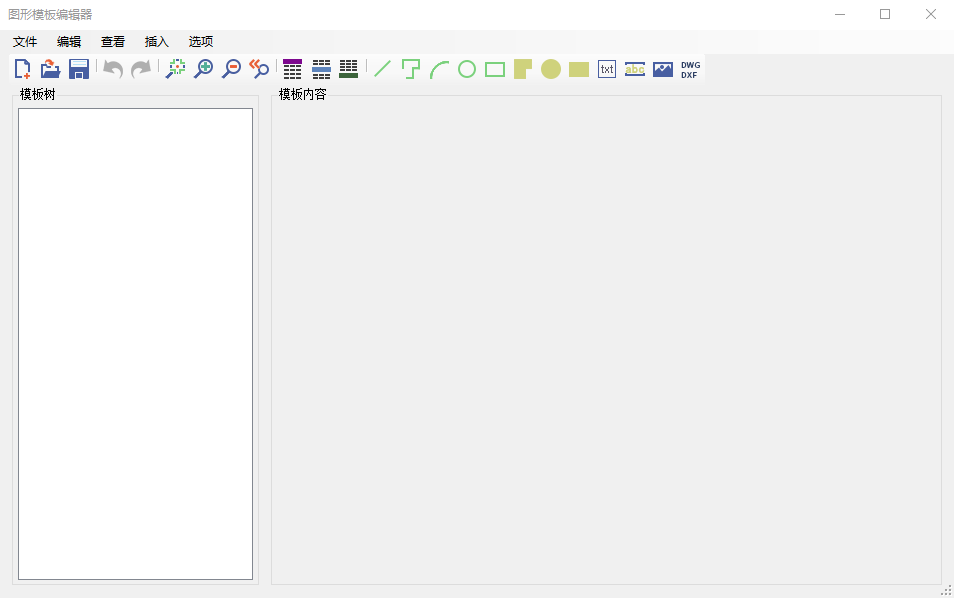The width and height of the screenshot is (954, 598).
Task: Insert table with blue middle row
Action: point(321,69)
